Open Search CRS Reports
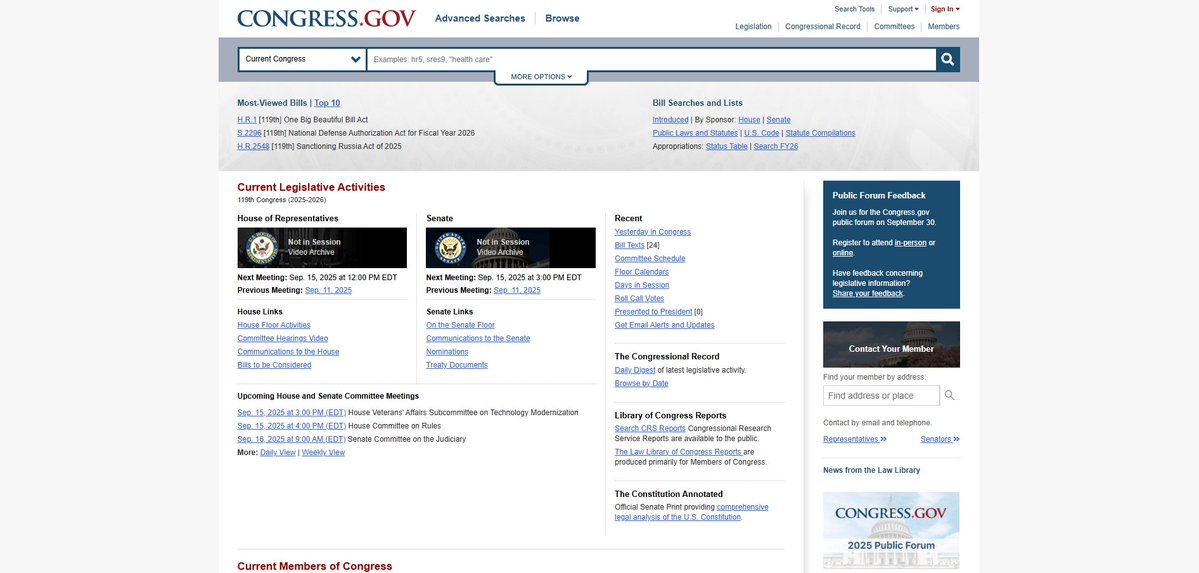1199x573 pixels. (650, 428)
